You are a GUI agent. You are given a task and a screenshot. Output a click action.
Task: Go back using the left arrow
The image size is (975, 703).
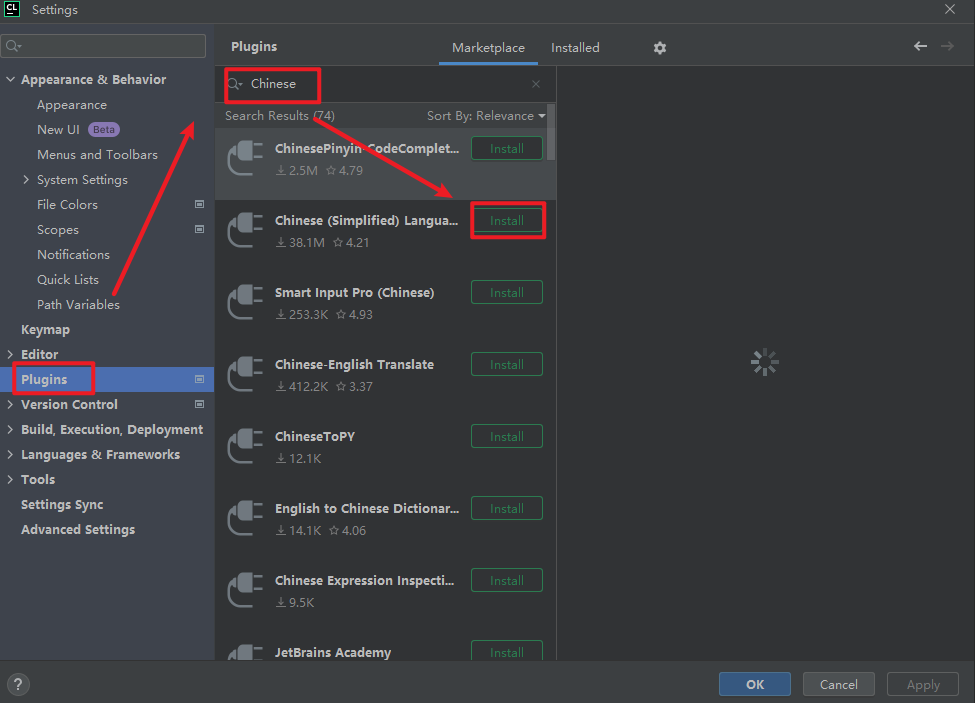click(x=920, y=46)
